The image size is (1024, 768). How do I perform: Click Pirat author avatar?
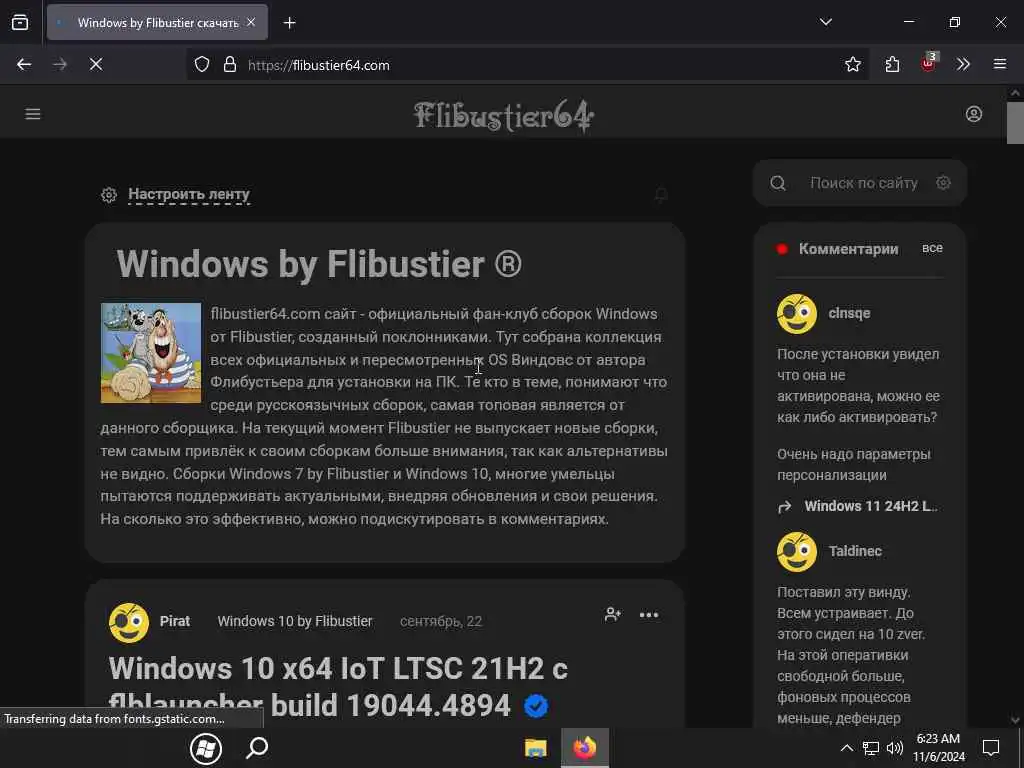coord(129,622)
